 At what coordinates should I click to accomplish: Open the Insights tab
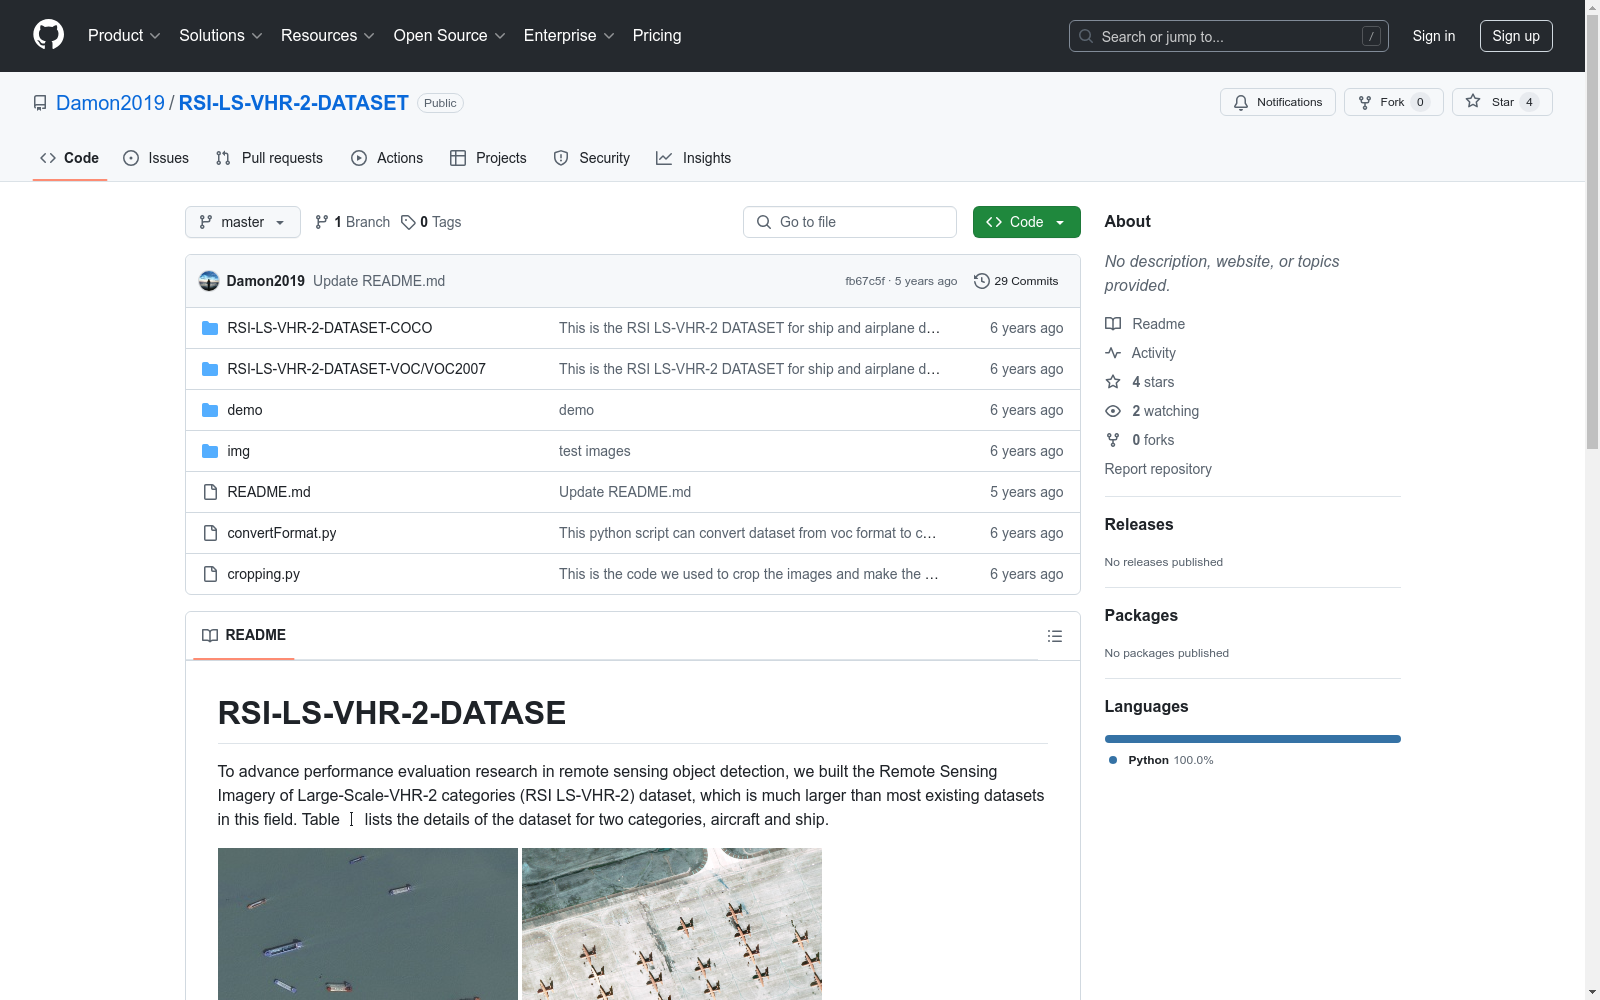point(694,158)
